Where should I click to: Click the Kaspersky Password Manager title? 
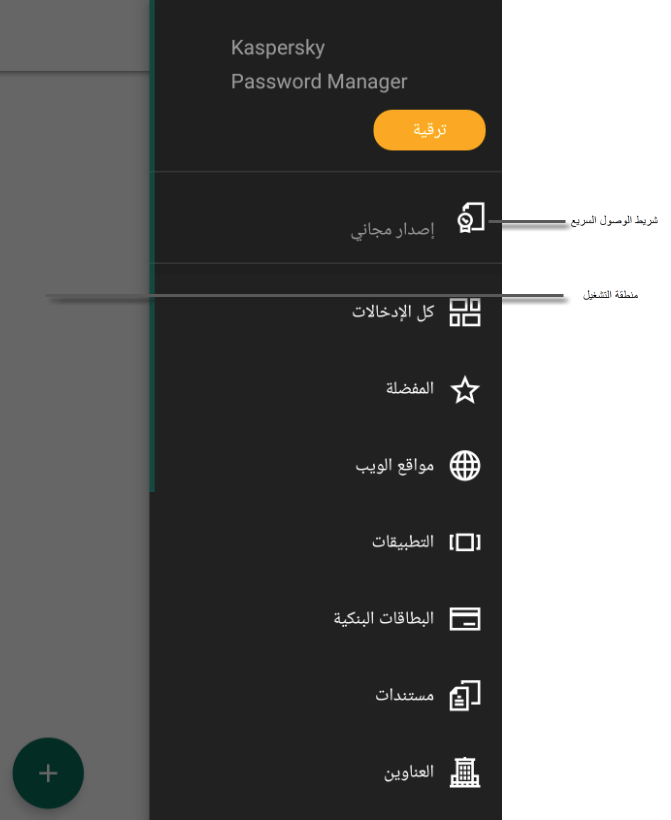(319, 65)
